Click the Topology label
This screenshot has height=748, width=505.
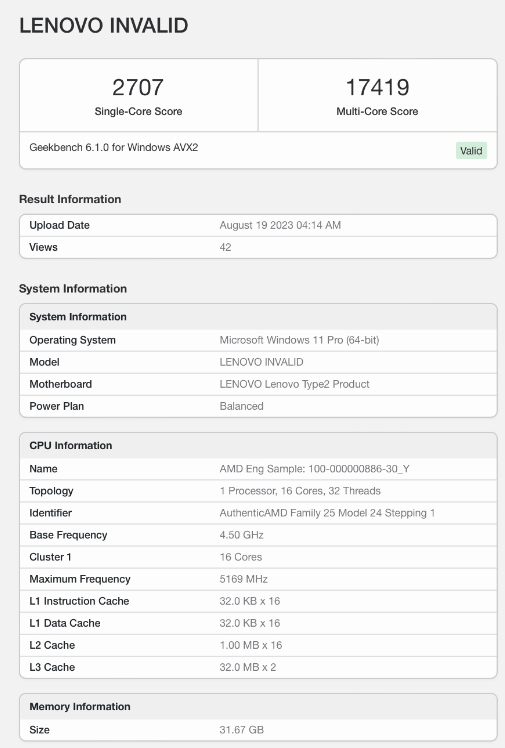click(52, 491)
